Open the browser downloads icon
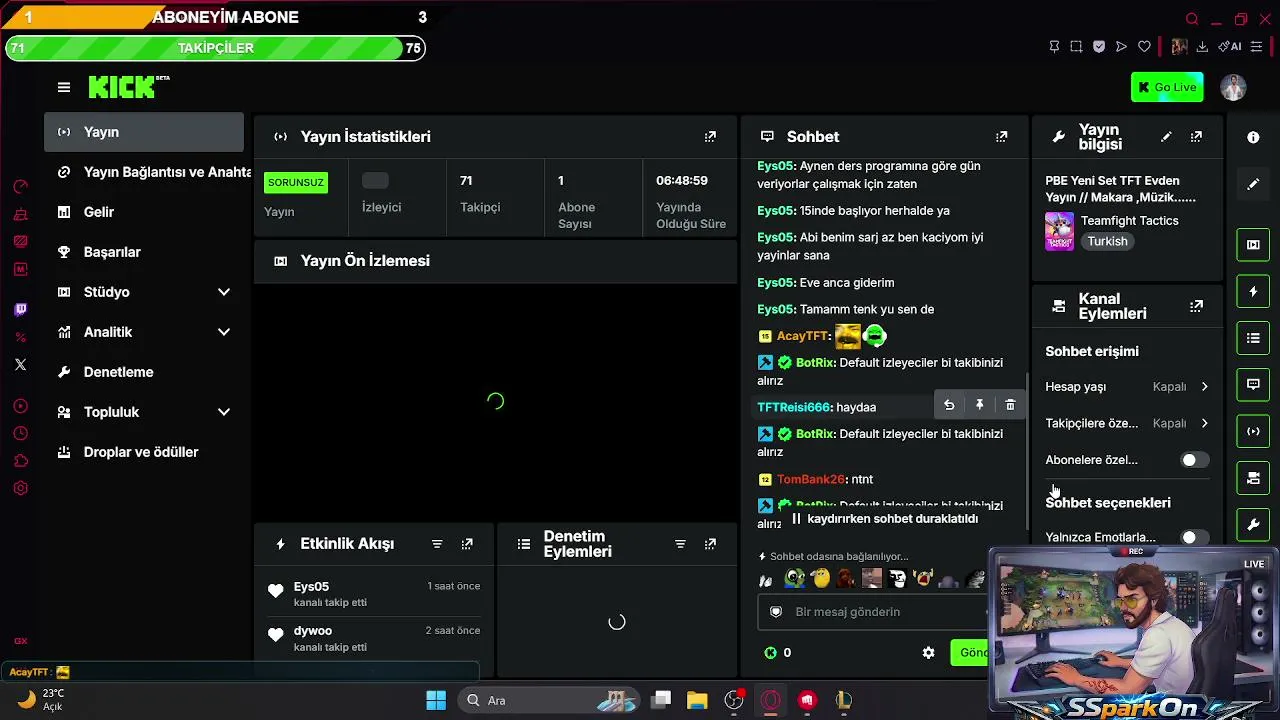Image resolution: width=1280 pixels, height=720 pixels. (x=1202, y=47)
